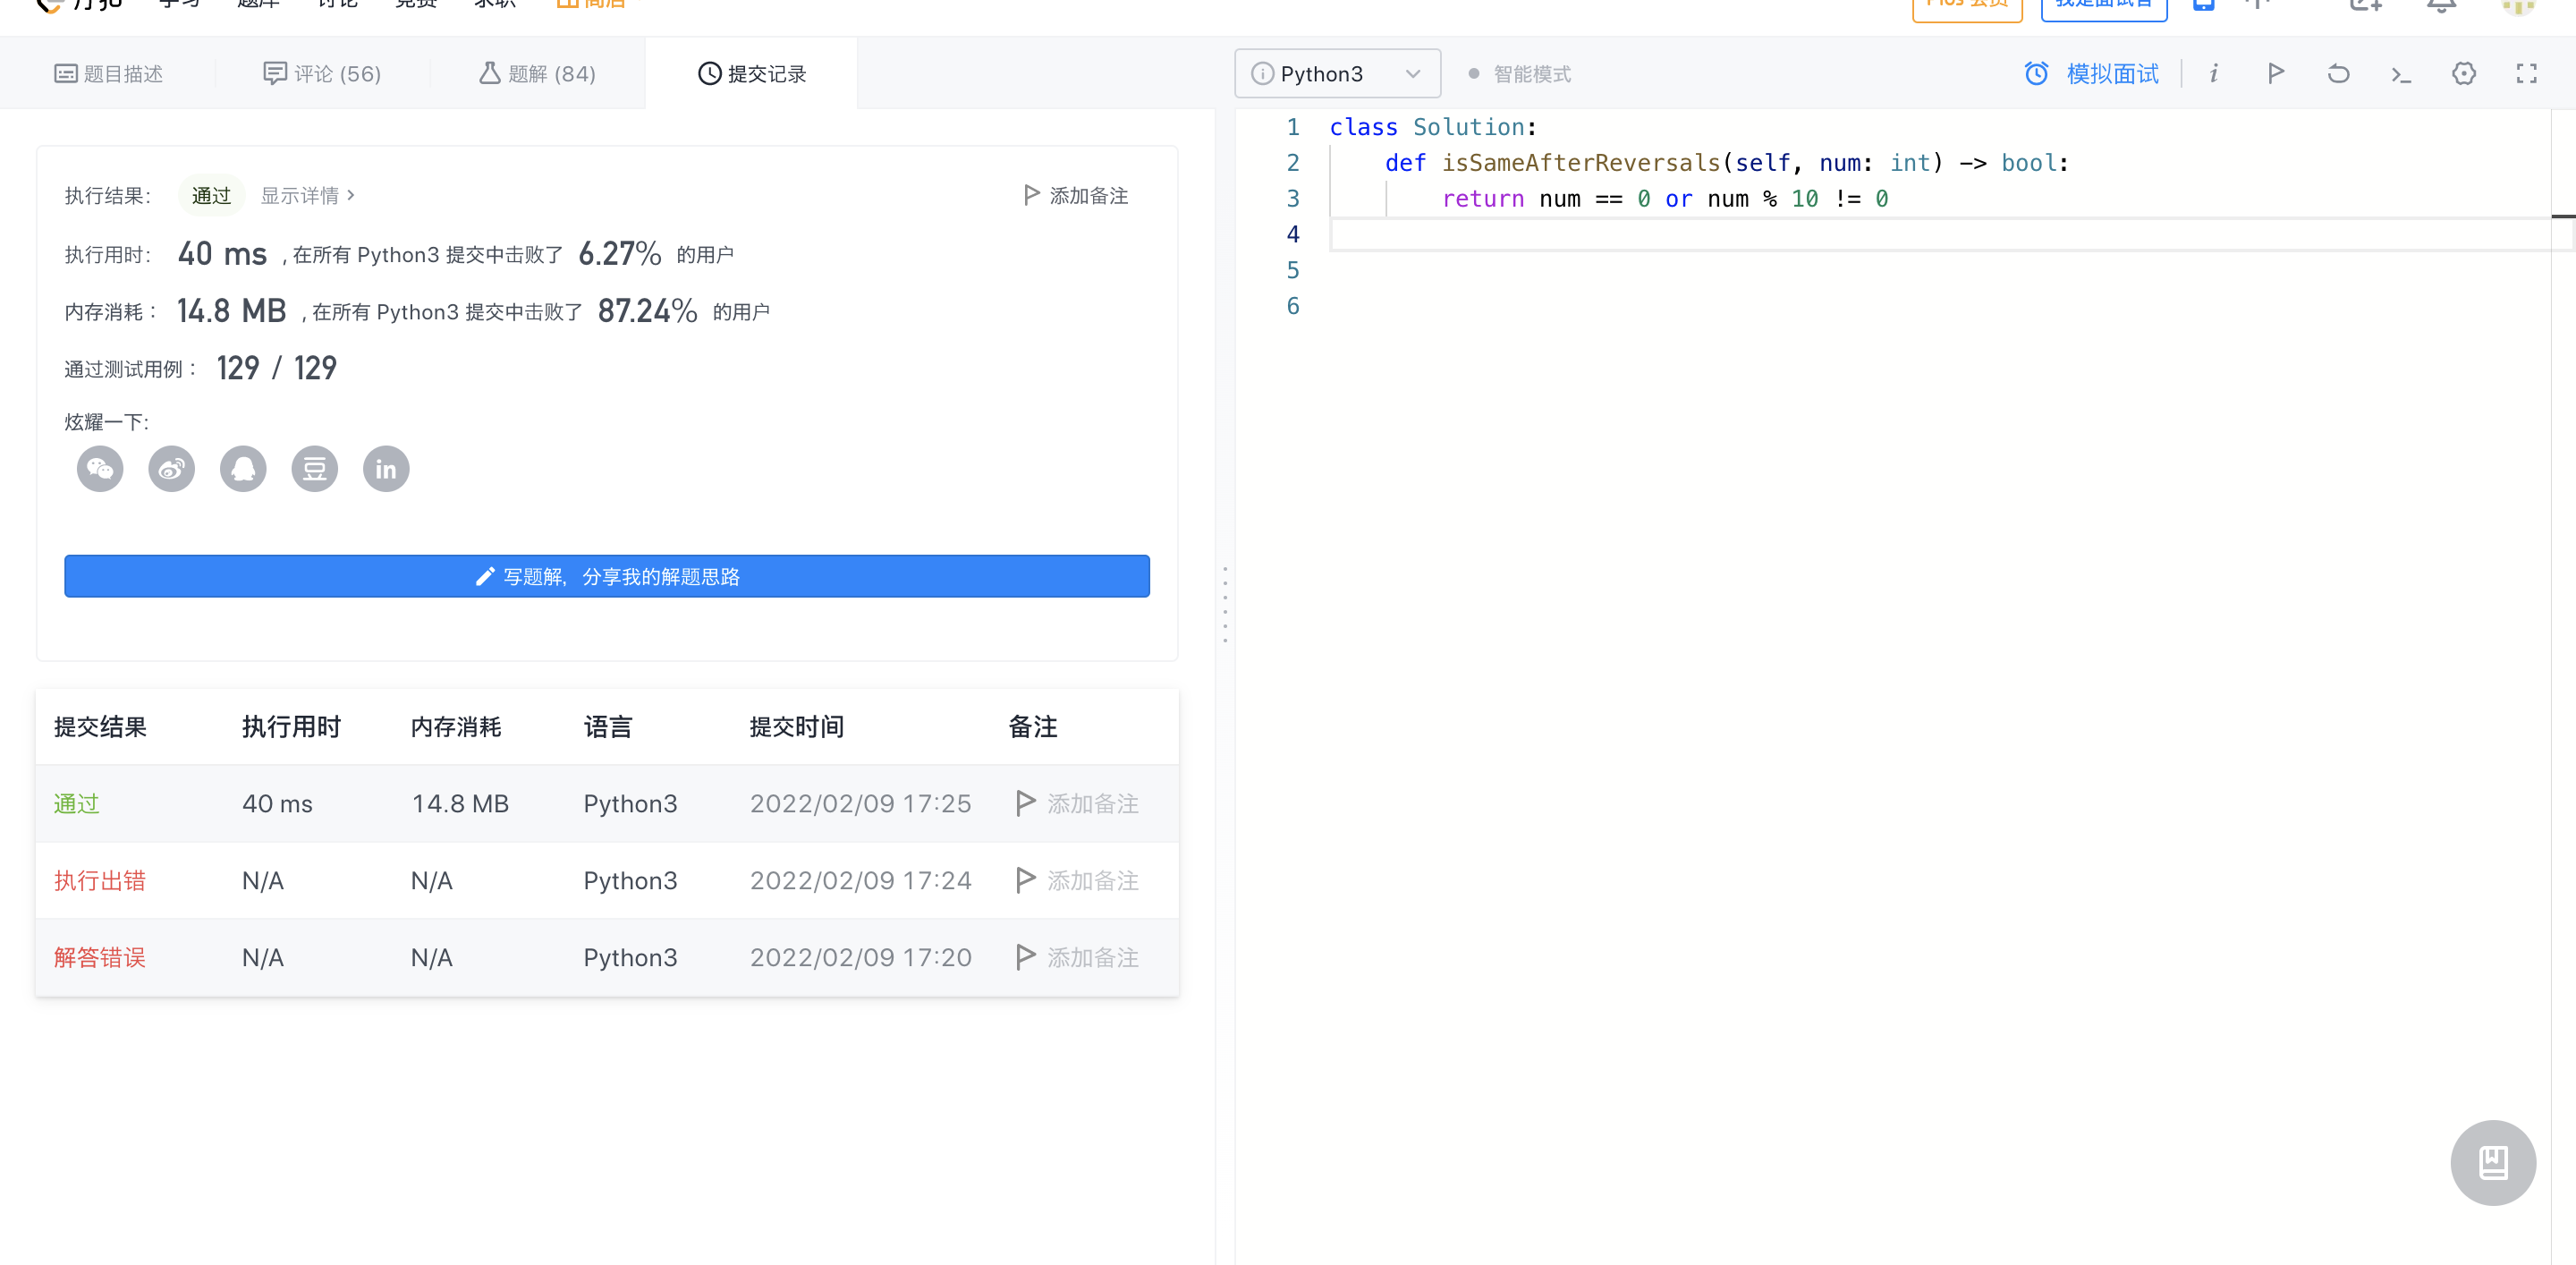Toggle 智能模式 smart mode

tap(1520, 74)
